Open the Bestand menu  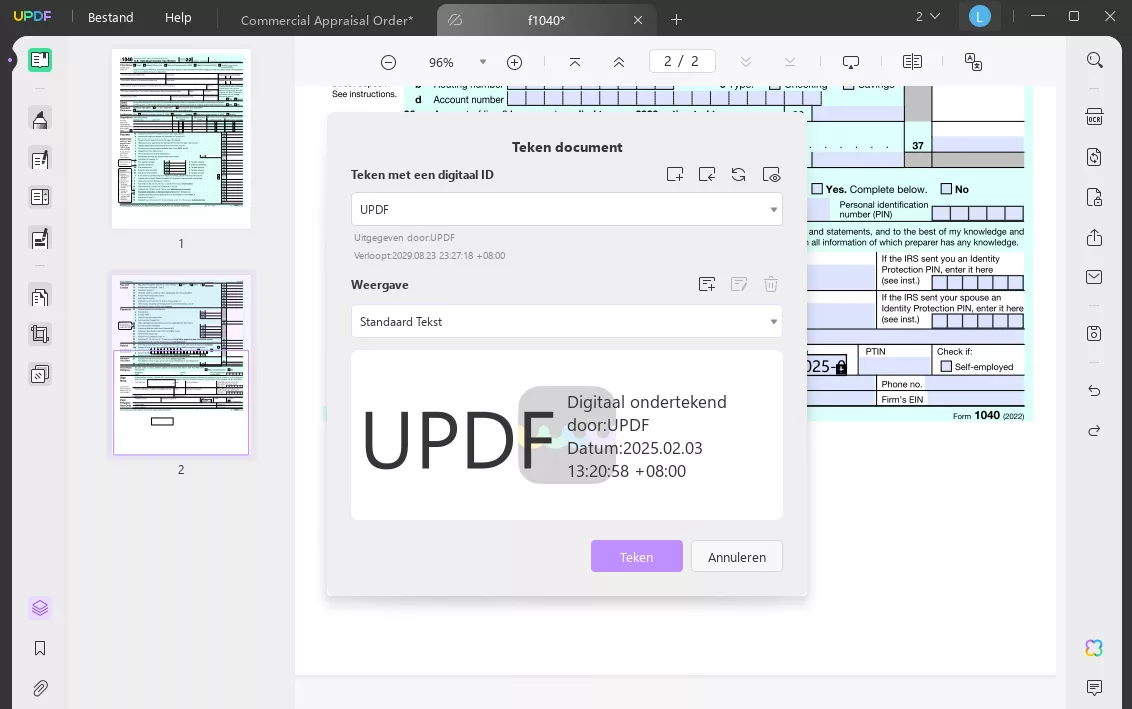point(110,17)
